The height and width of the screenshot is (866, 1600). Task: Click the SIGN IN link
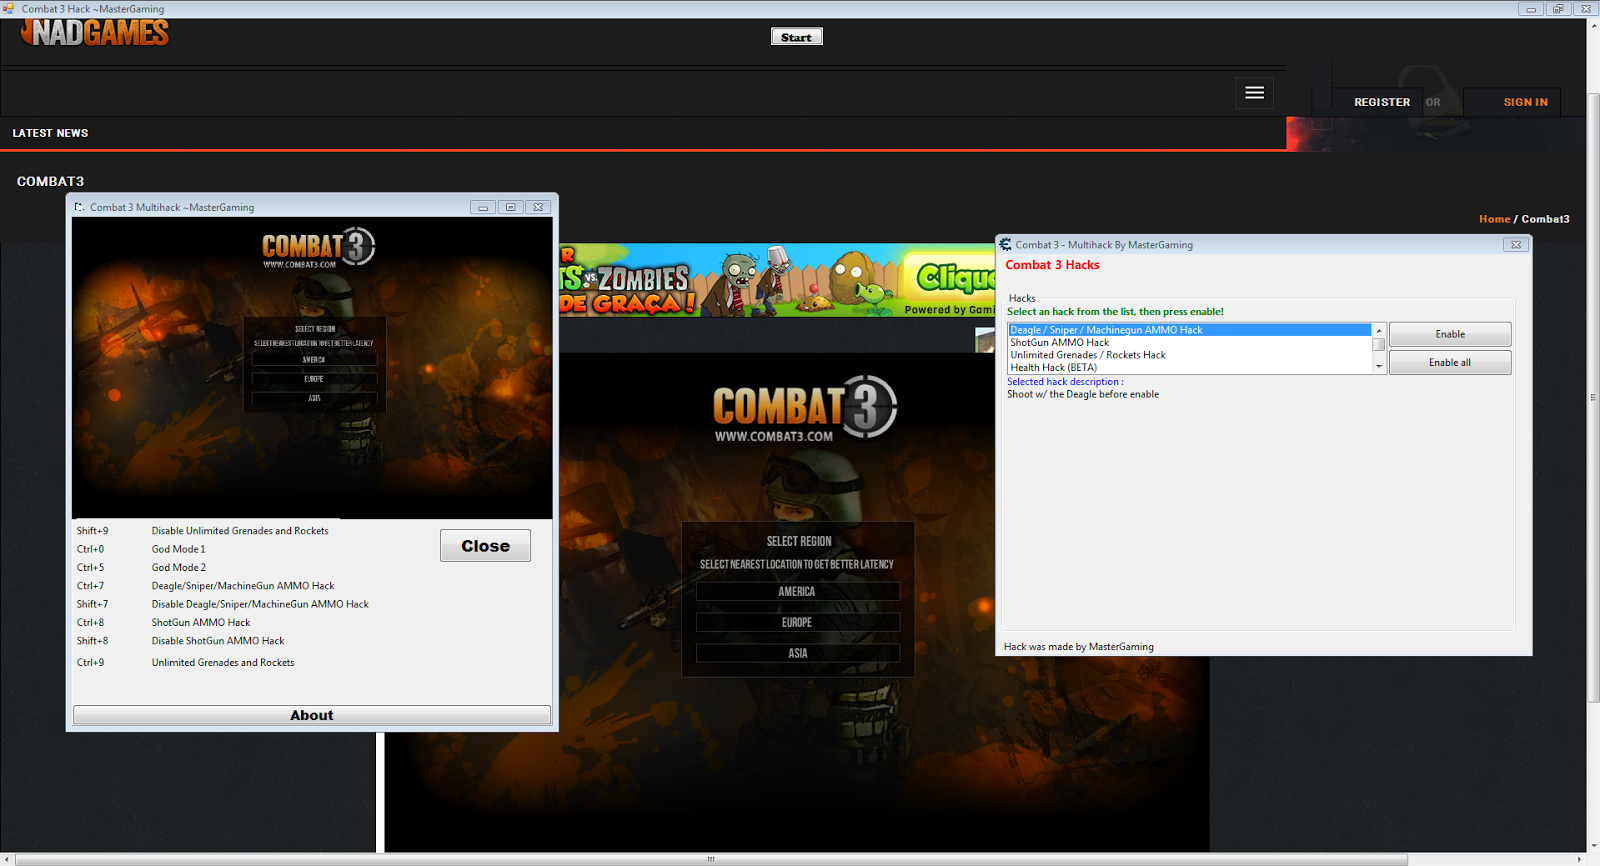click(1525, 102)
